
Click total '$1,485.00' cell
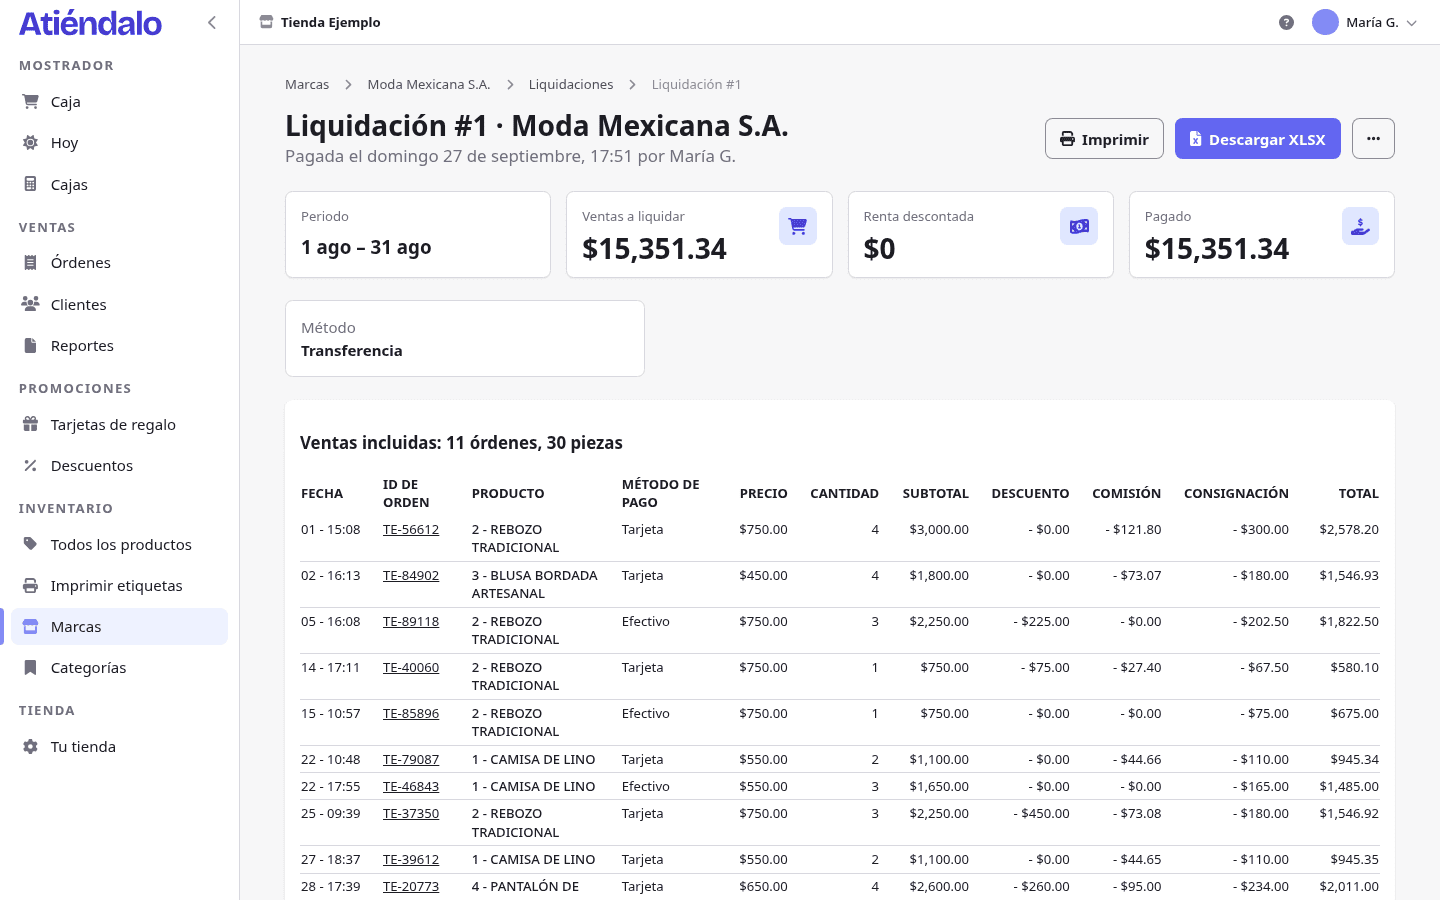[1349, 786]
